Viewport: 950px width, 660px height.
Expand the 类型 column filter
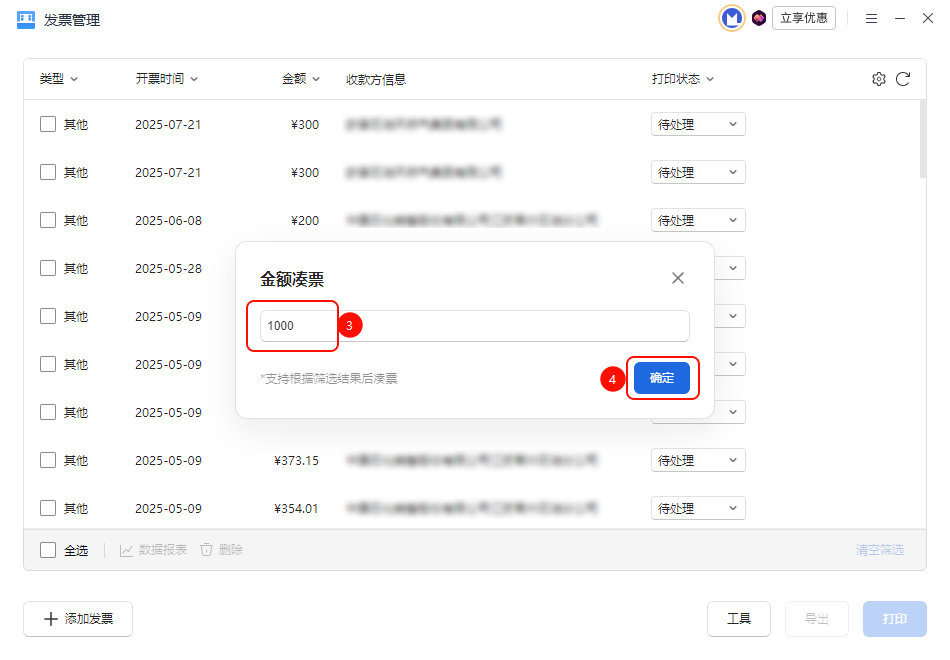click(x=59, y=79)
